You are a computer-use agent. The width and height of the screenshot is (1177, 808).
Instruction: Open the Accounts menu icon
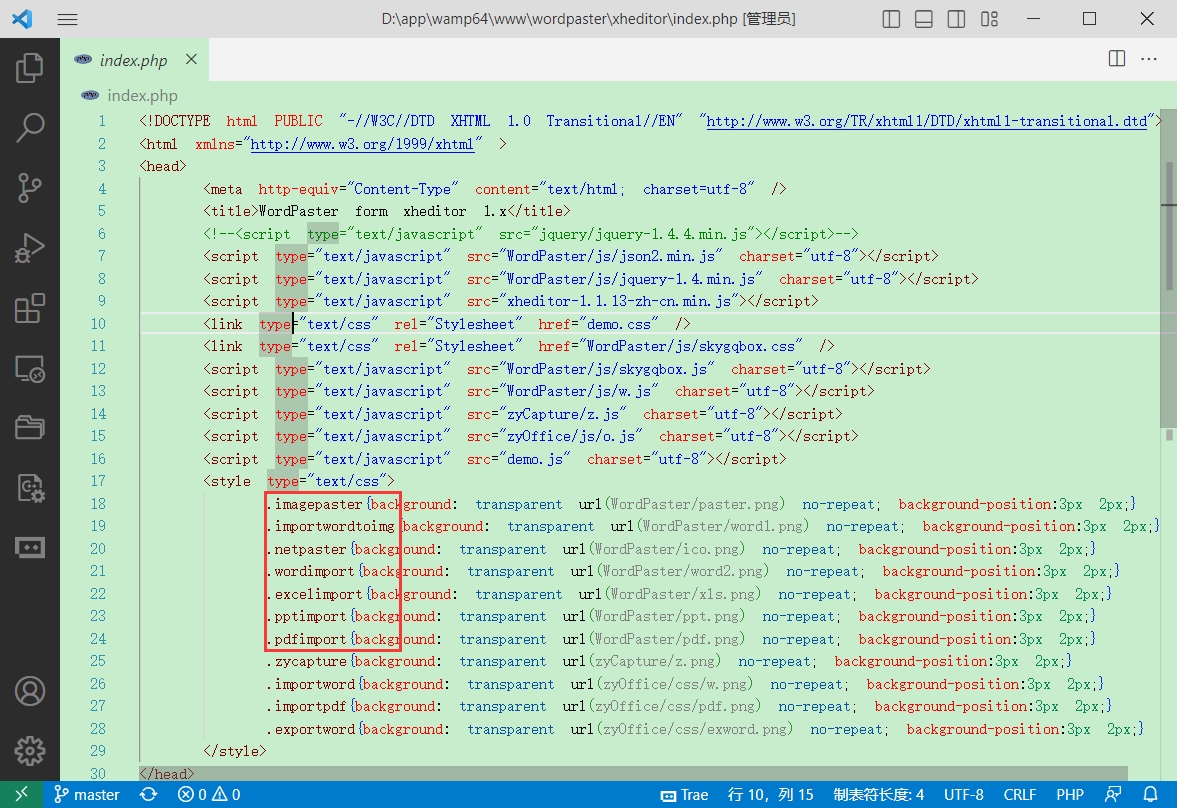29,690
